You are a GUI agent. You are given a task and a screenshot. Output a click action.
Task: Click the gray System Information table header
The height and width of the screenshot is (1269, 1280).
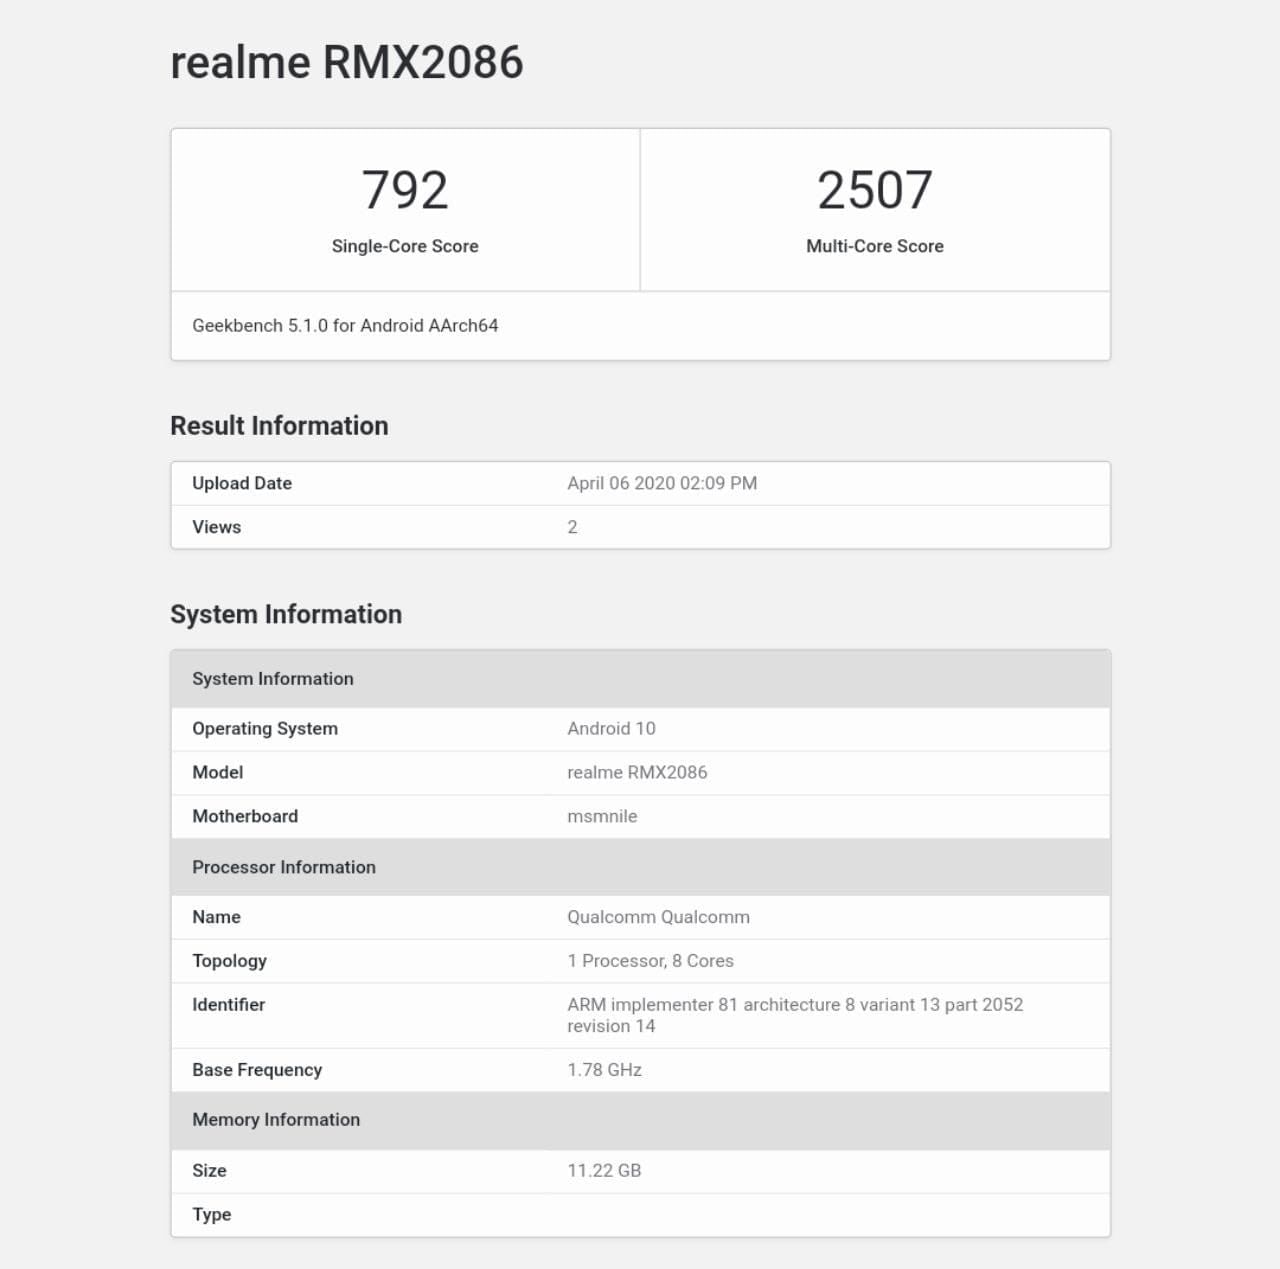[x=641, y=679]
